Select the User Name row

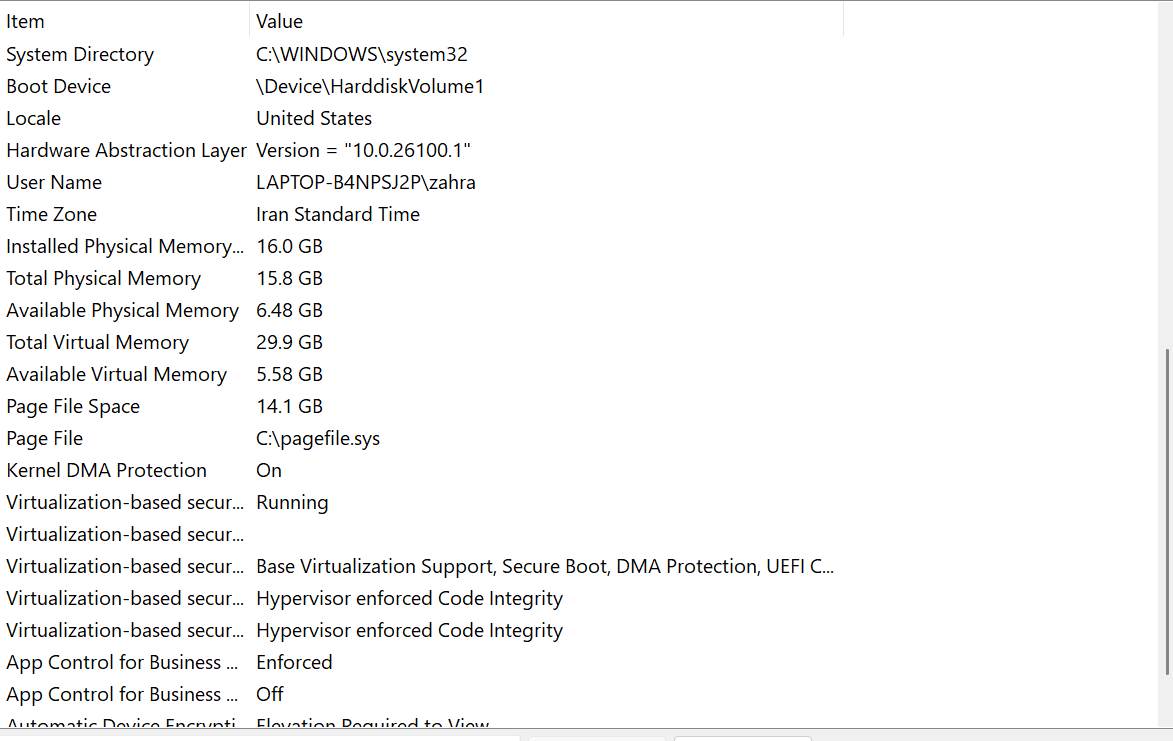[54, 182]
